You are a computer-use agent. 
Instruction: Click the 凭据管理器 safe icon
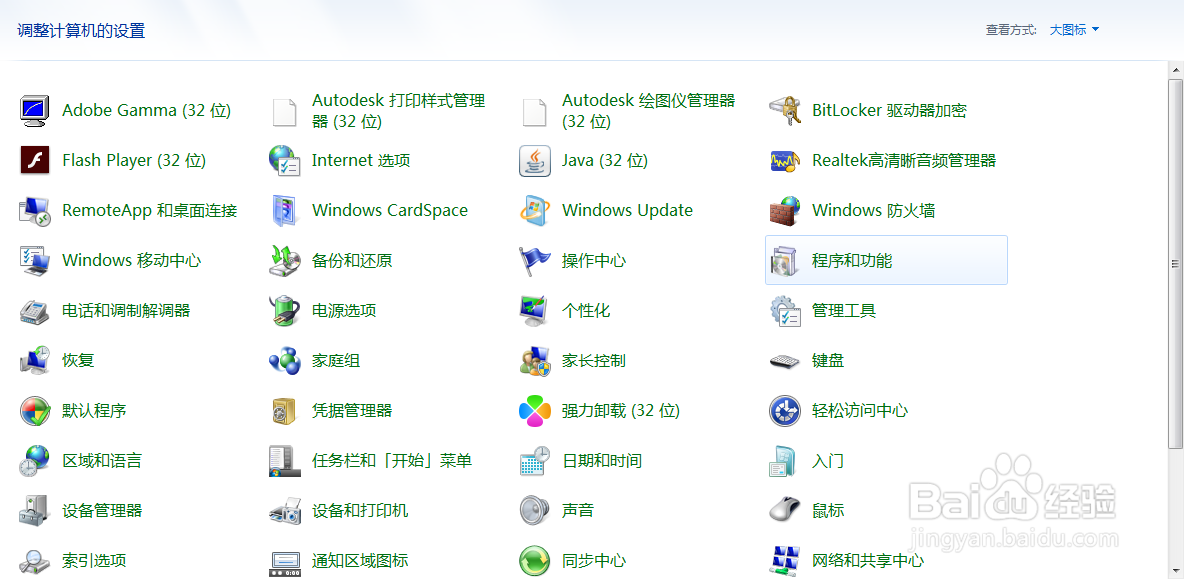(285, 411)
